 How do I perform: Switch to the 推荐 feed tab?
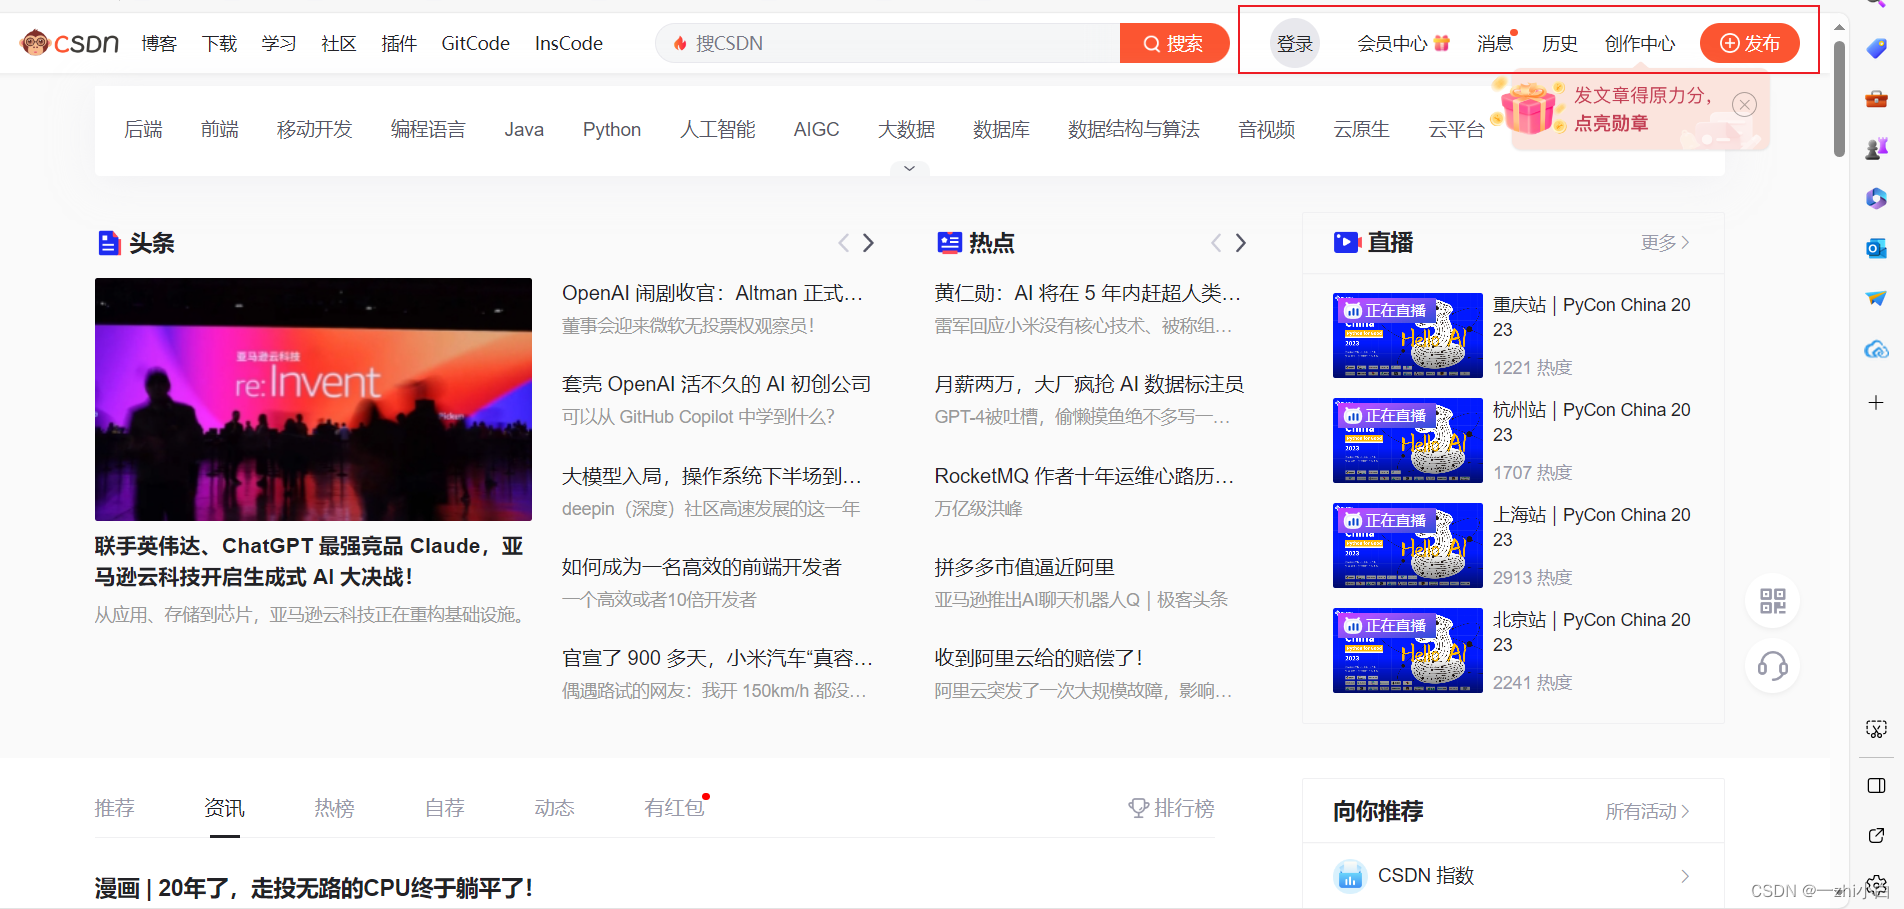point(114,808)
